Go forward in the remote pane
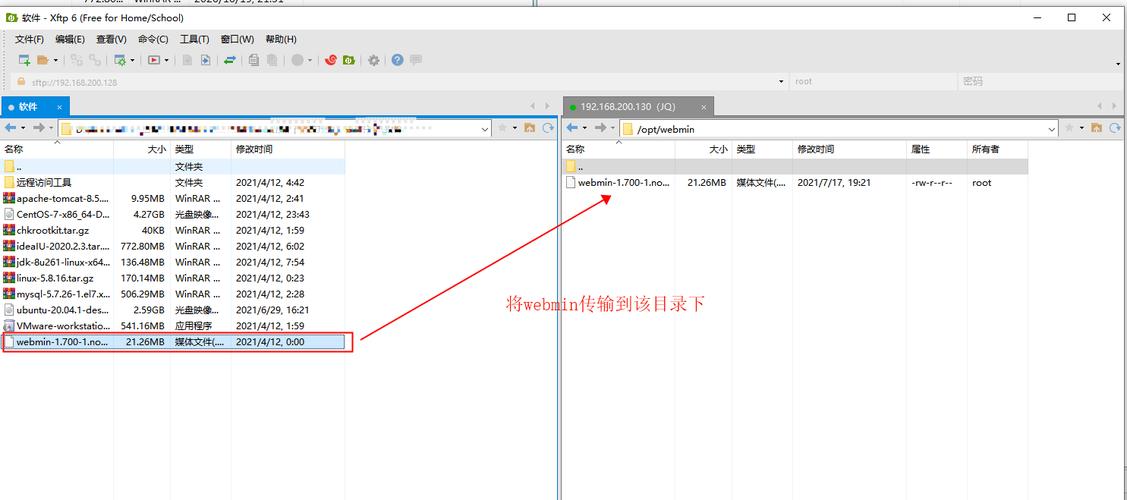Viewport: 1127px width, 500px height. click(x=601, y=128)
